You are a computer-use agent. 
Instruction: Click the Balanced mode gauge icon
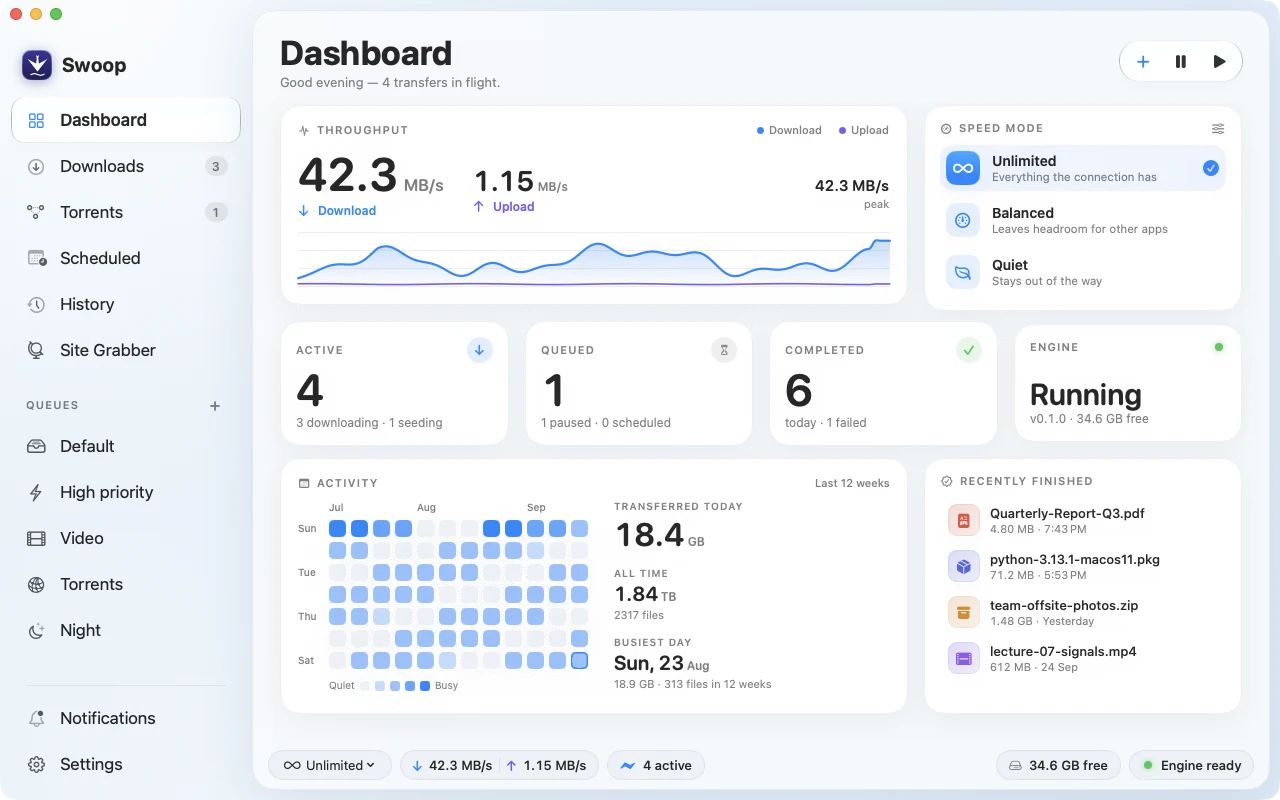click(963, 220)
